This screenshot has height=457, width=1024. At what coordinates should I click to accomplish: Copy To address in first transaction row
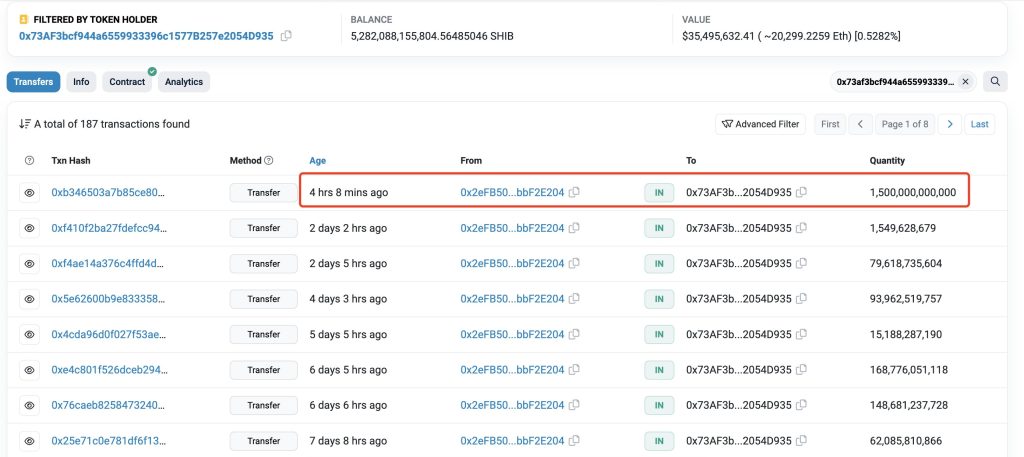click(x=801, y=192)
